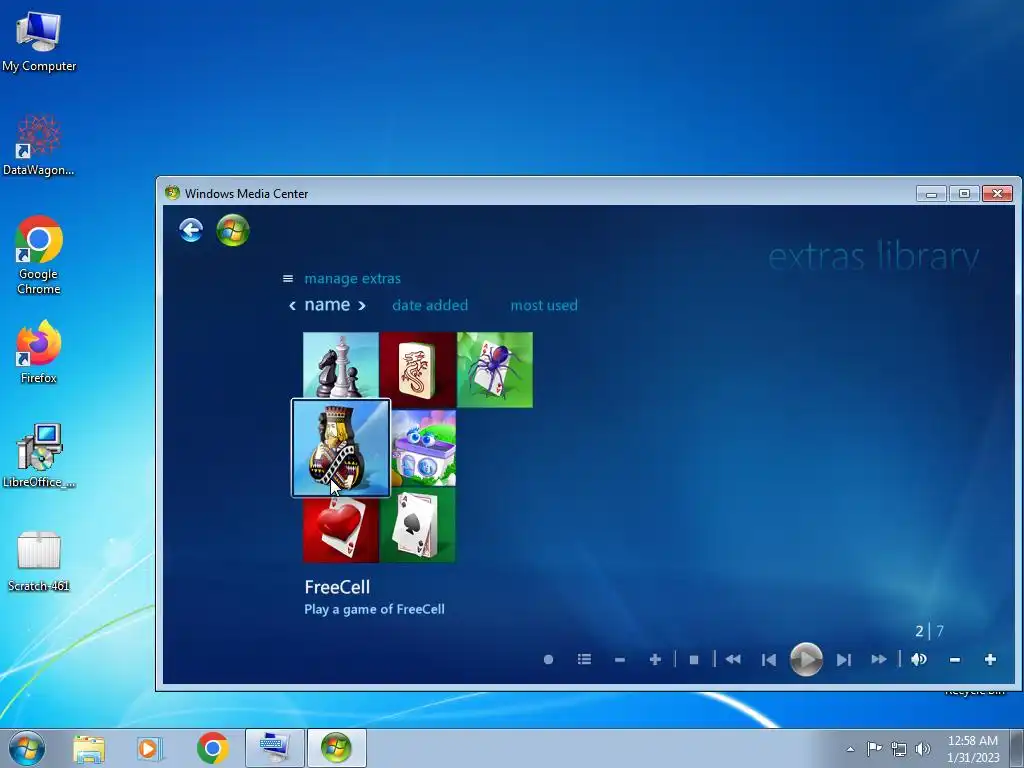Viewport: 1024px width, 768px height.
Task: Open the guide list icon in transport bar
Action: tap(584, 660)
